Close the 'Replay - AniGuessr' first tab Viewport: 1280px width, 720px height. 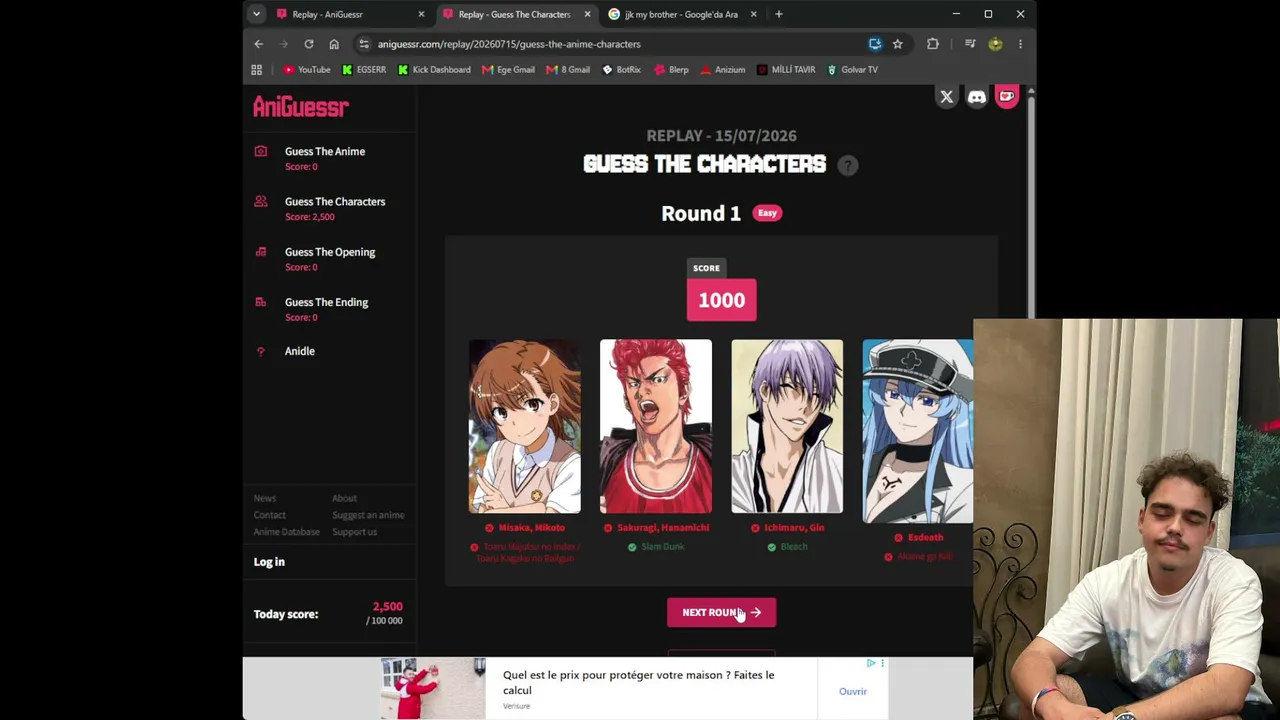421,14
